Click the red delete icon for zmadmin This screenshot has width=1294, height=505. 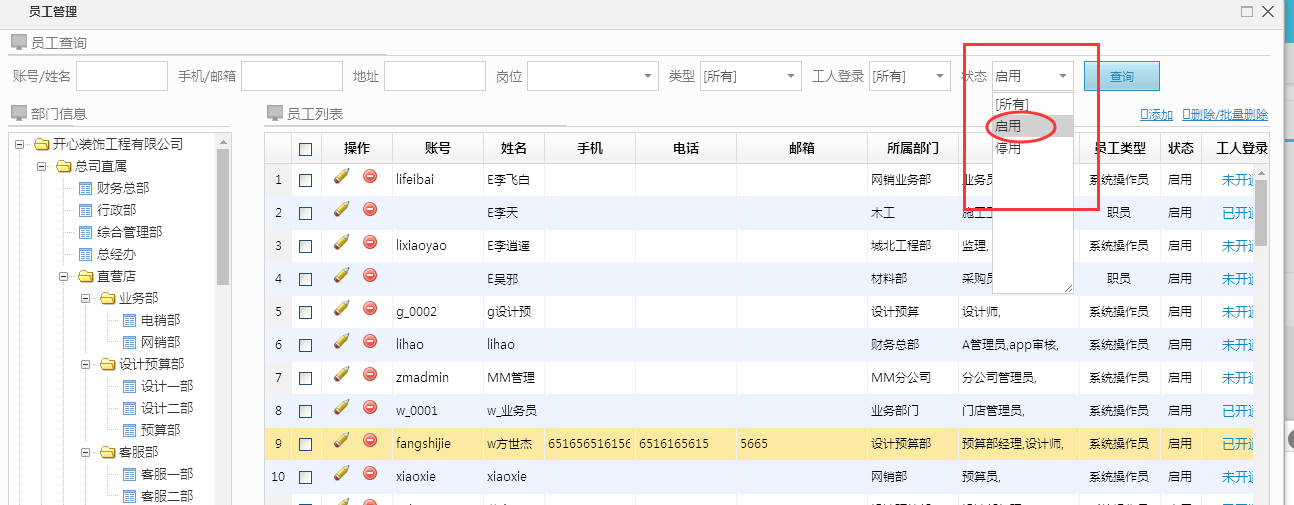(370, 375)
